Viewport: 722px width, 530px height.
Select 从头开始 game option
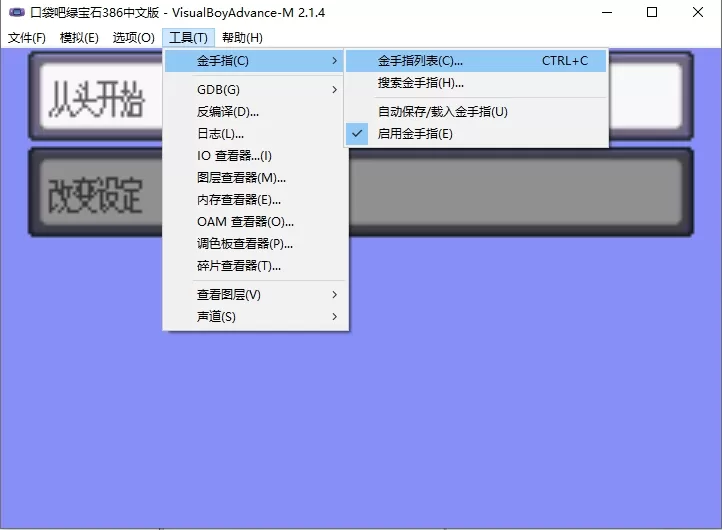click(96, 97)
